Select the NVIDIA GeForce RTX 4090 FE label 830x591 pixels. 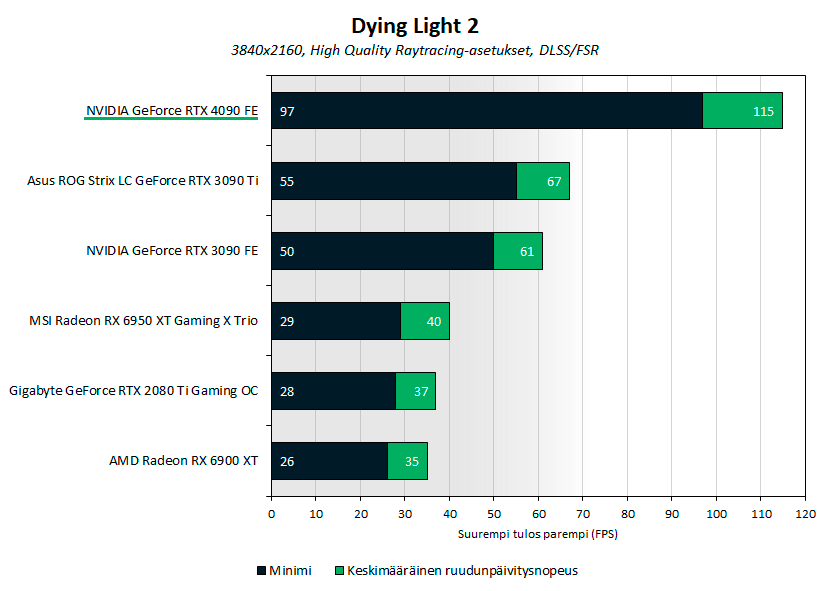click(172, 111)
